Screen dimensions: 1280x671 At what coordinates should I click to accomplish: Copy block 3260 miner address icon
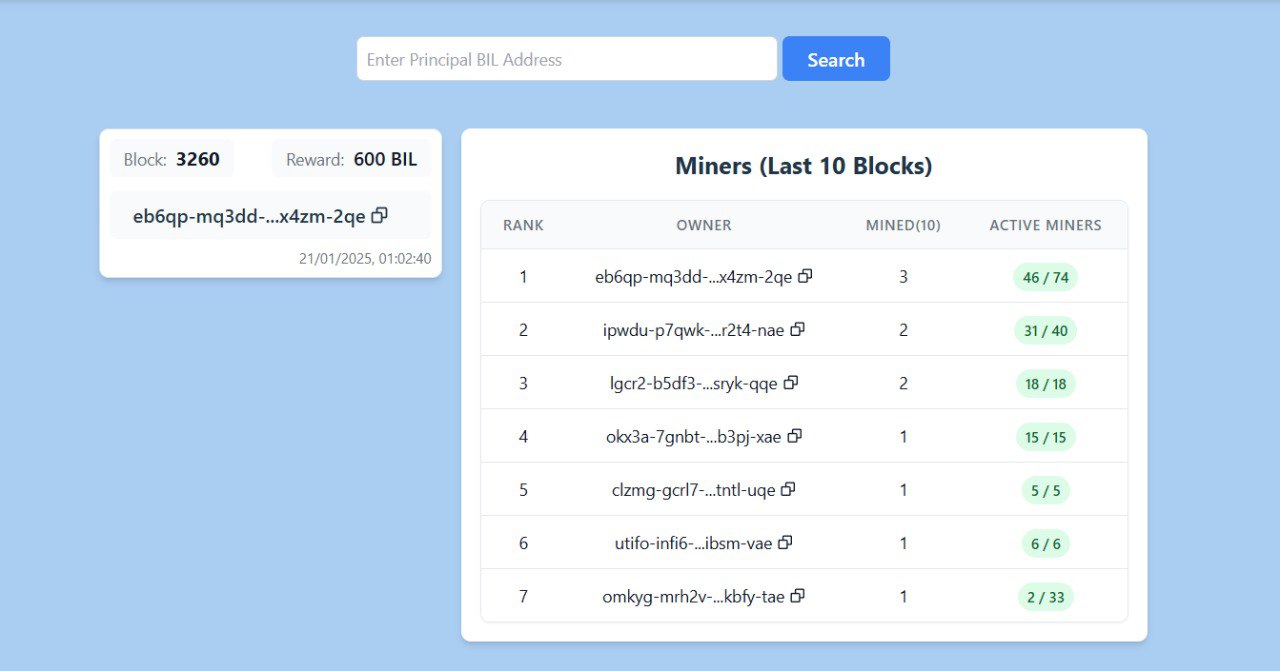point(380,215)
